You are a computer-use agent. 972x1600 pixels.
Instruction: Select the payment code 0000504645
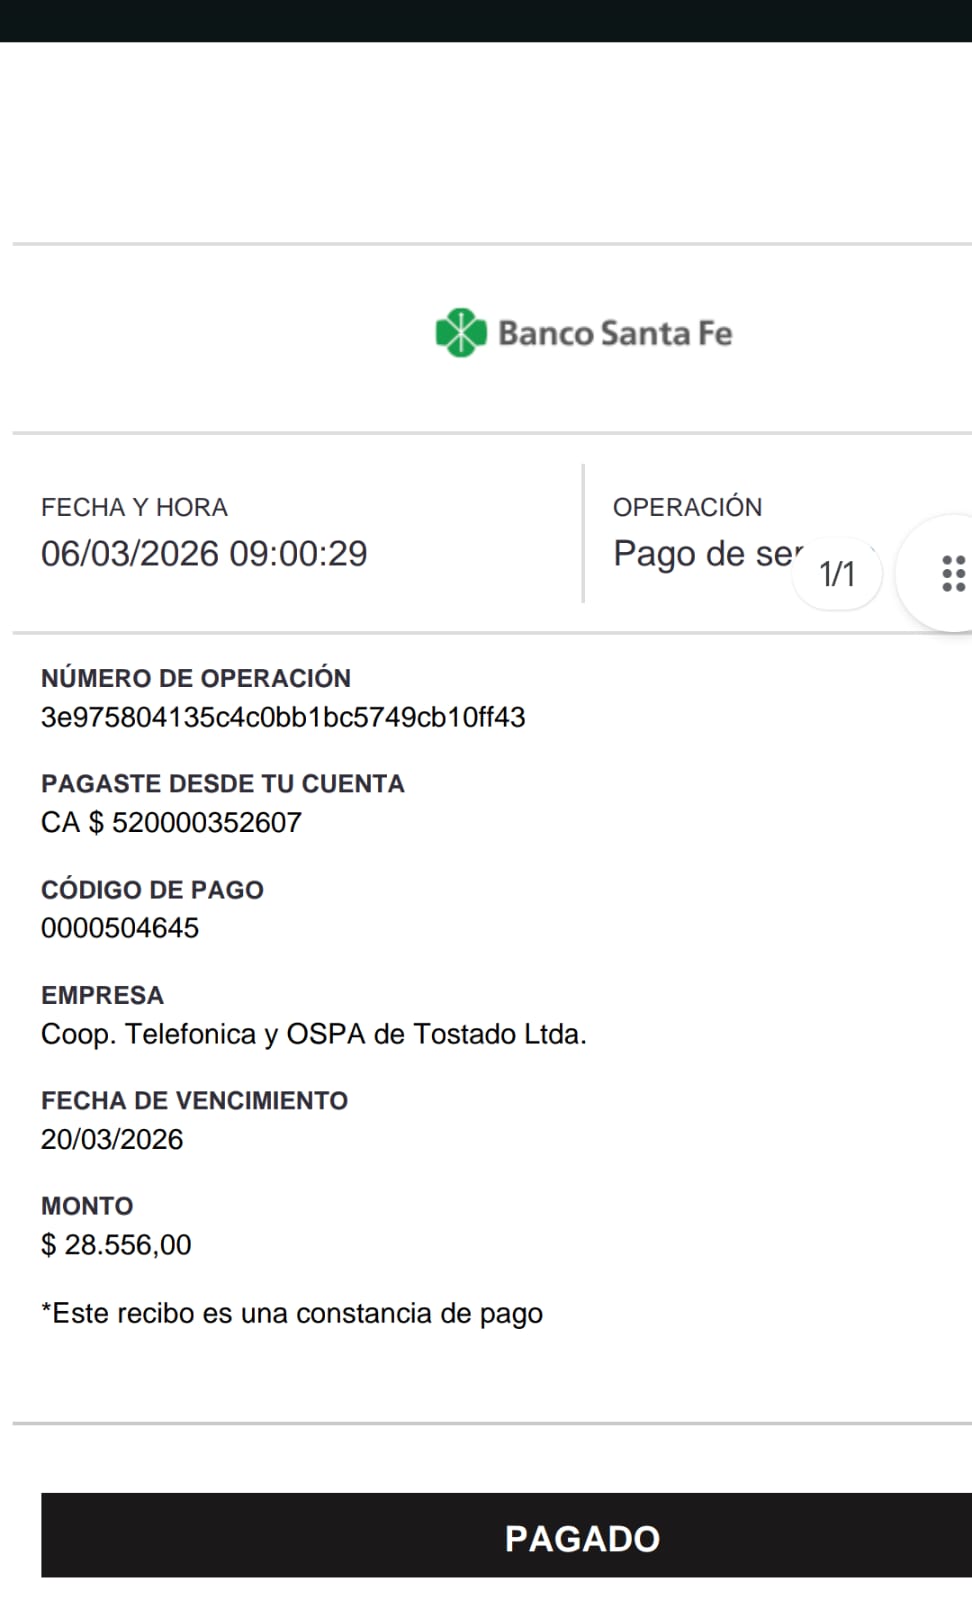(x=120, y=928)
